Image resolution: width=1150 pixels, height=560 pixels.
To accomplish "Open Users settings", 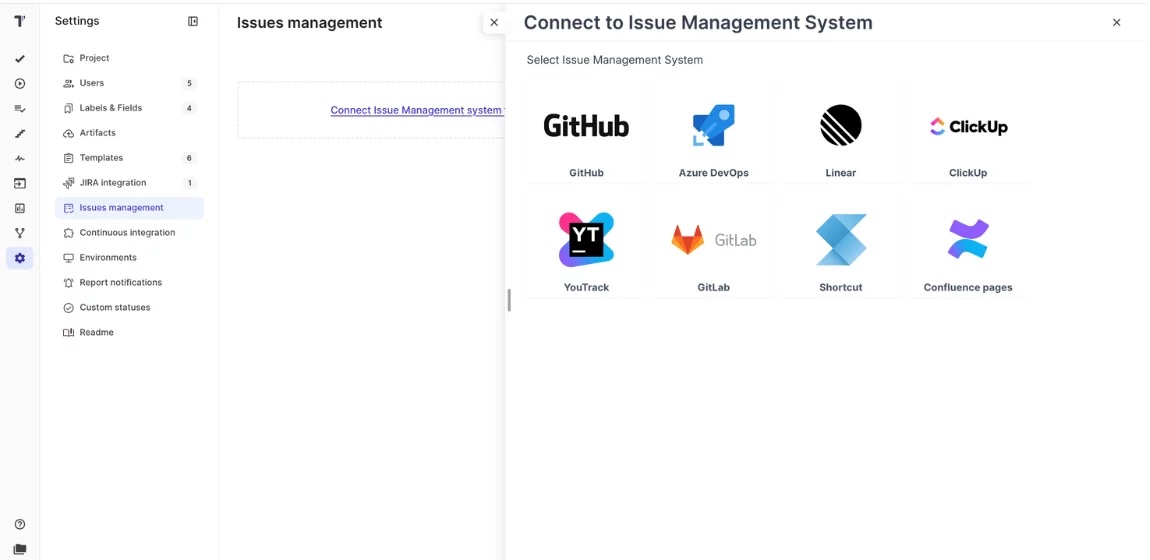I will pyautogui.click(x=130, y=84).
